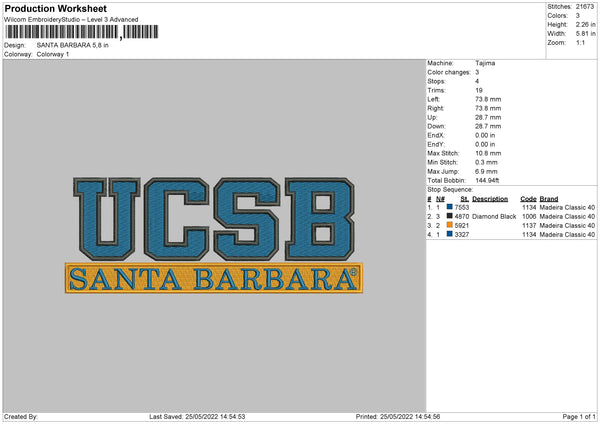Click the Right value 73.8 mm
Viewport: 600px width, 424px height.
click(488, 108)
